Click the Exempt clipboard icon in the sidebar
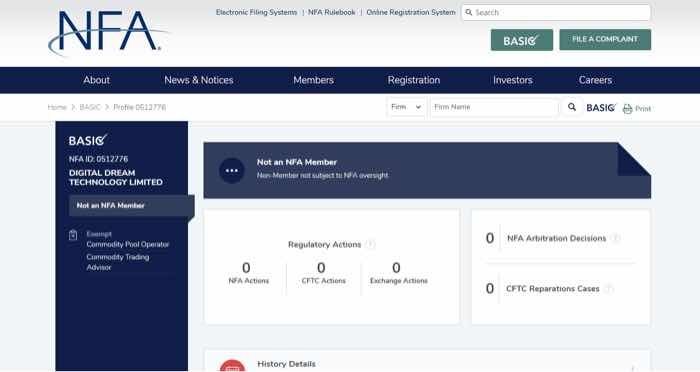Viewport: 700px width, 372px height. [x=73, y=235]
